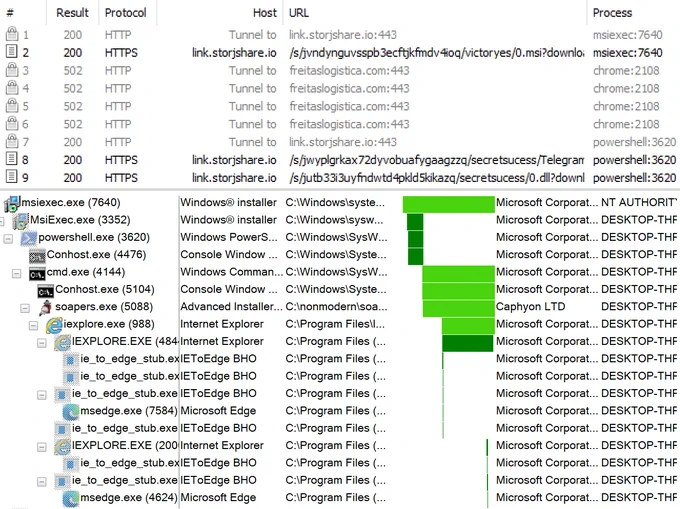Screen dimensions: 680x509
Task: Collapse the IEXPLORE.EXE (200 tree node
Action: click(42, 447)
